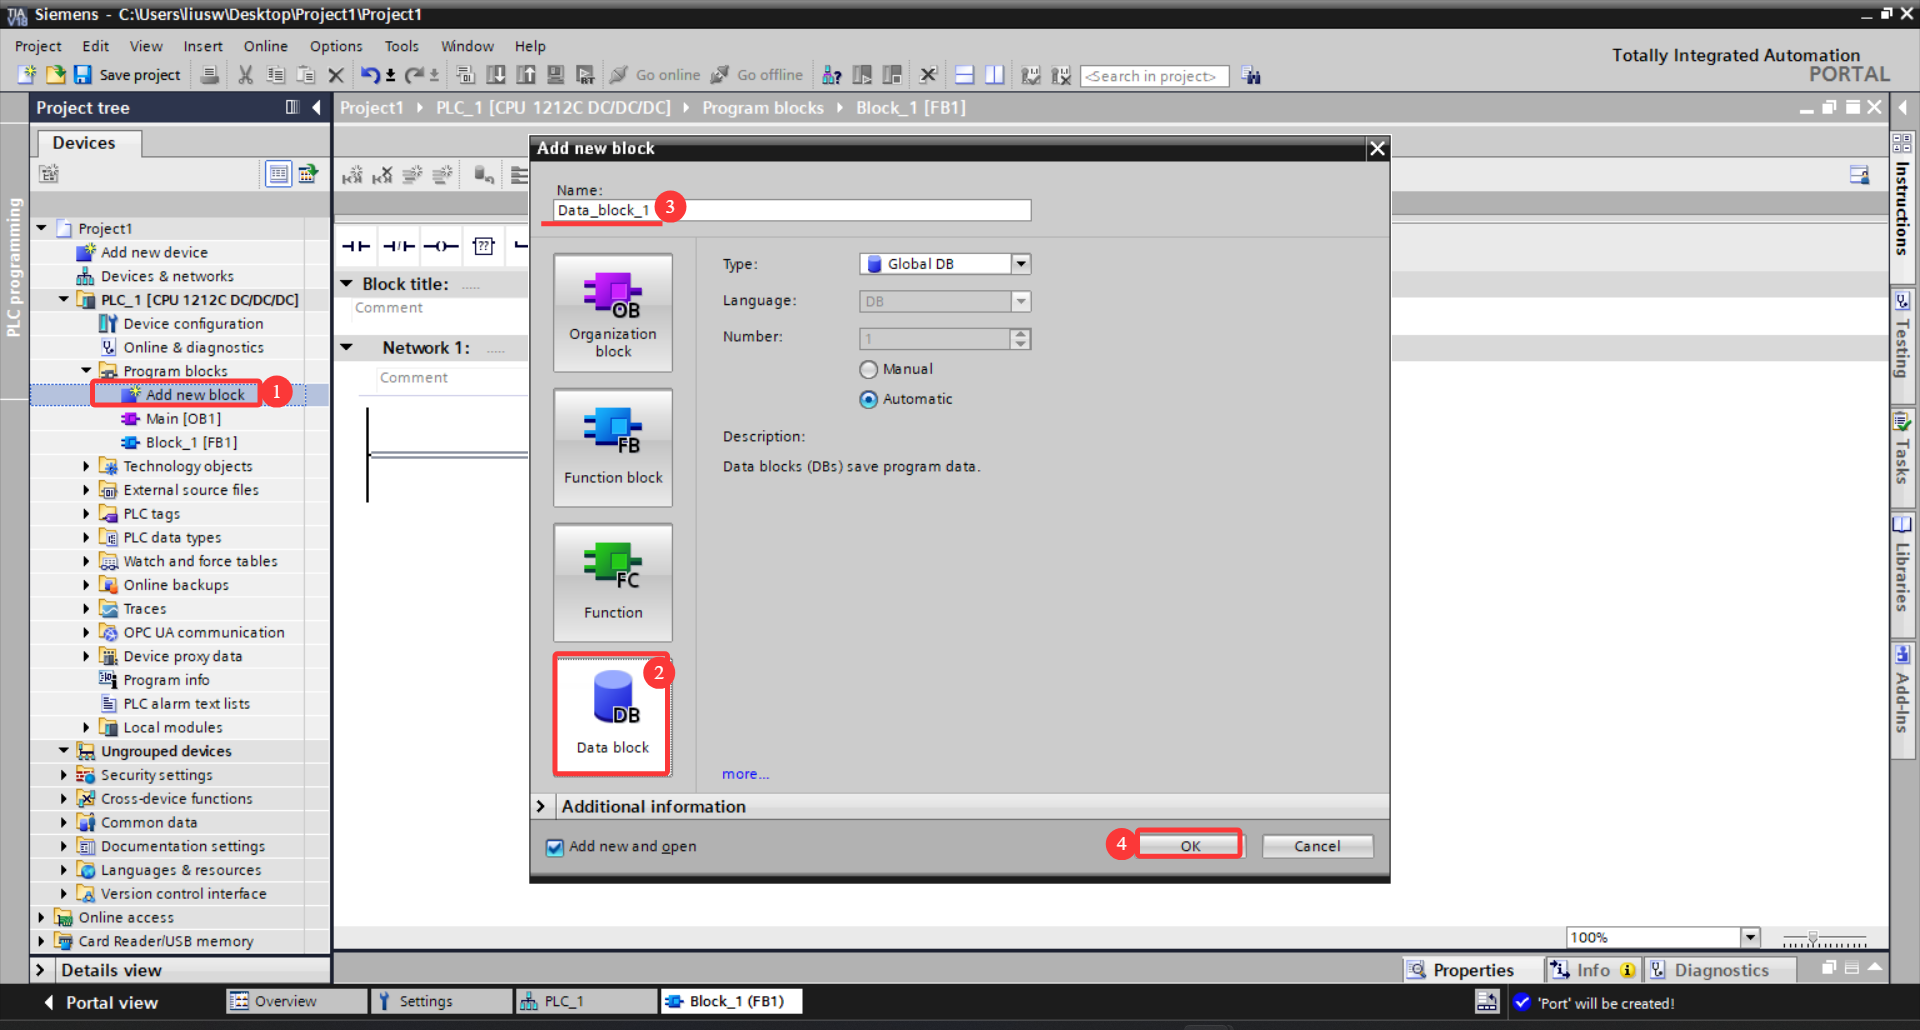This screenshot has height=1030, width=1920.
Task: Open the Options menu
Action: click(x=336, y=46)
